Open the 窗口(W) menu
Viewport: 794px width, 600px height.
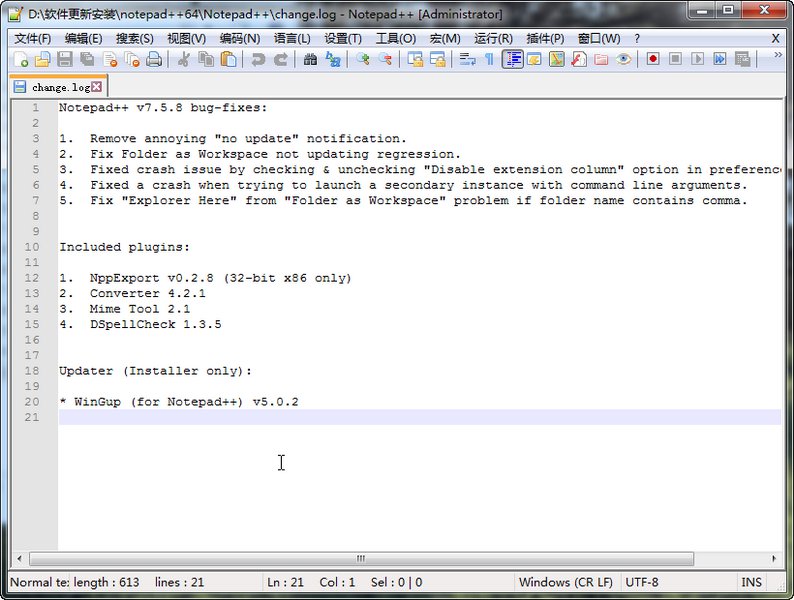tap(599, 38)
